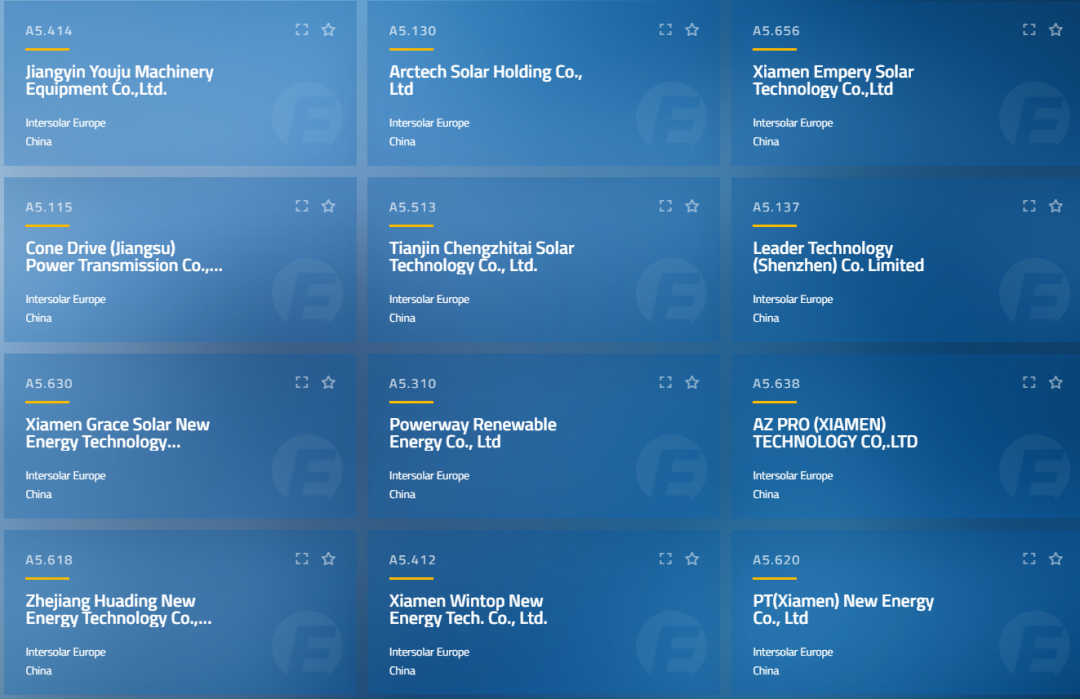Click Intersolar Europe on the A5.638 card
This screenshot has width=1080, height=699.
tap(793, 475)
